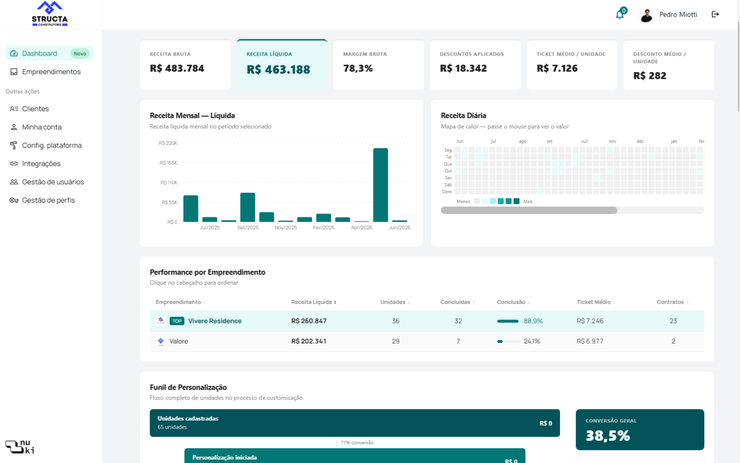The width and height of the screenshot is (740, 463).
Task: Open Pedro Miotti profile avatar
Action: 646,15
